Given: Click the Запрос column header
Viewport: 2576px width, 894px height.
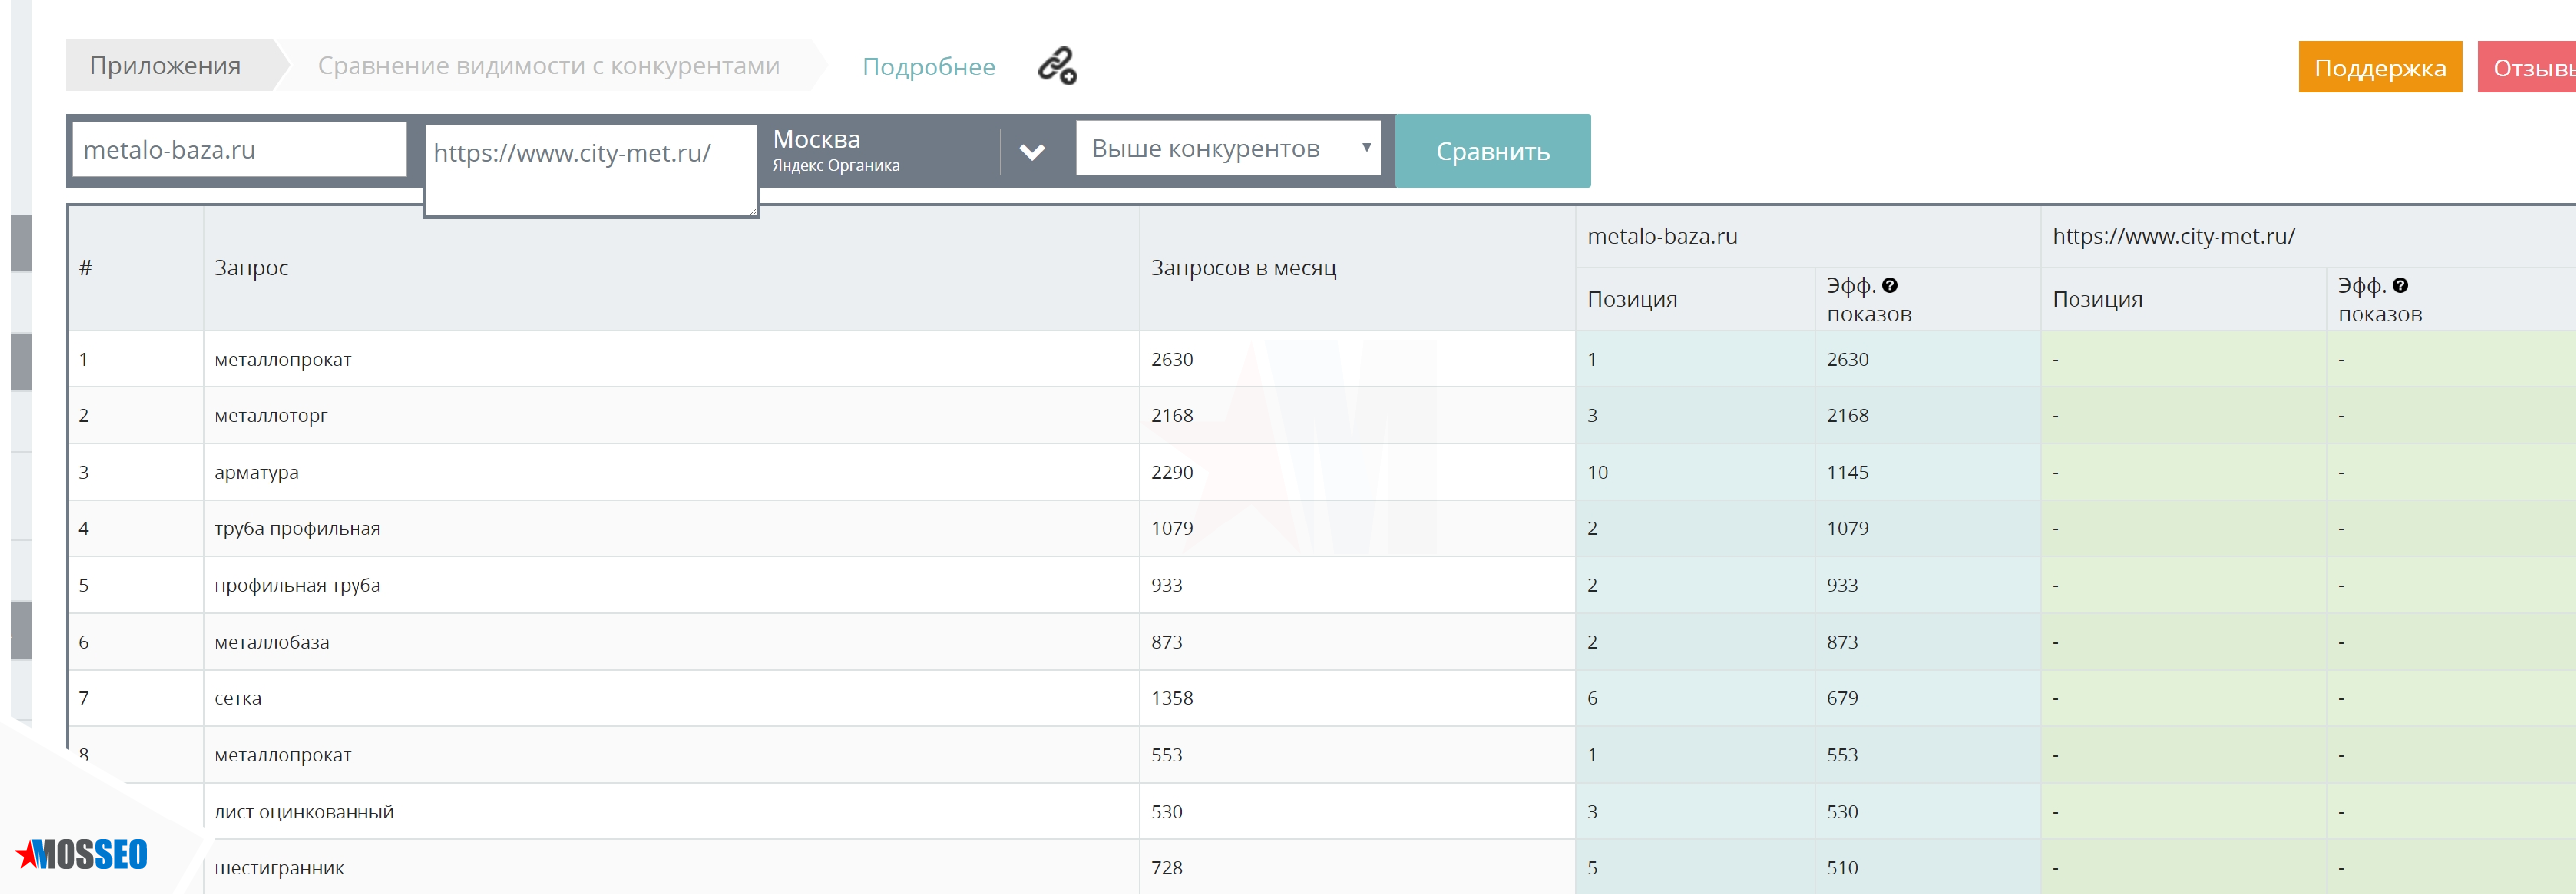Looking at the screenshot, I should coord(251,267).
